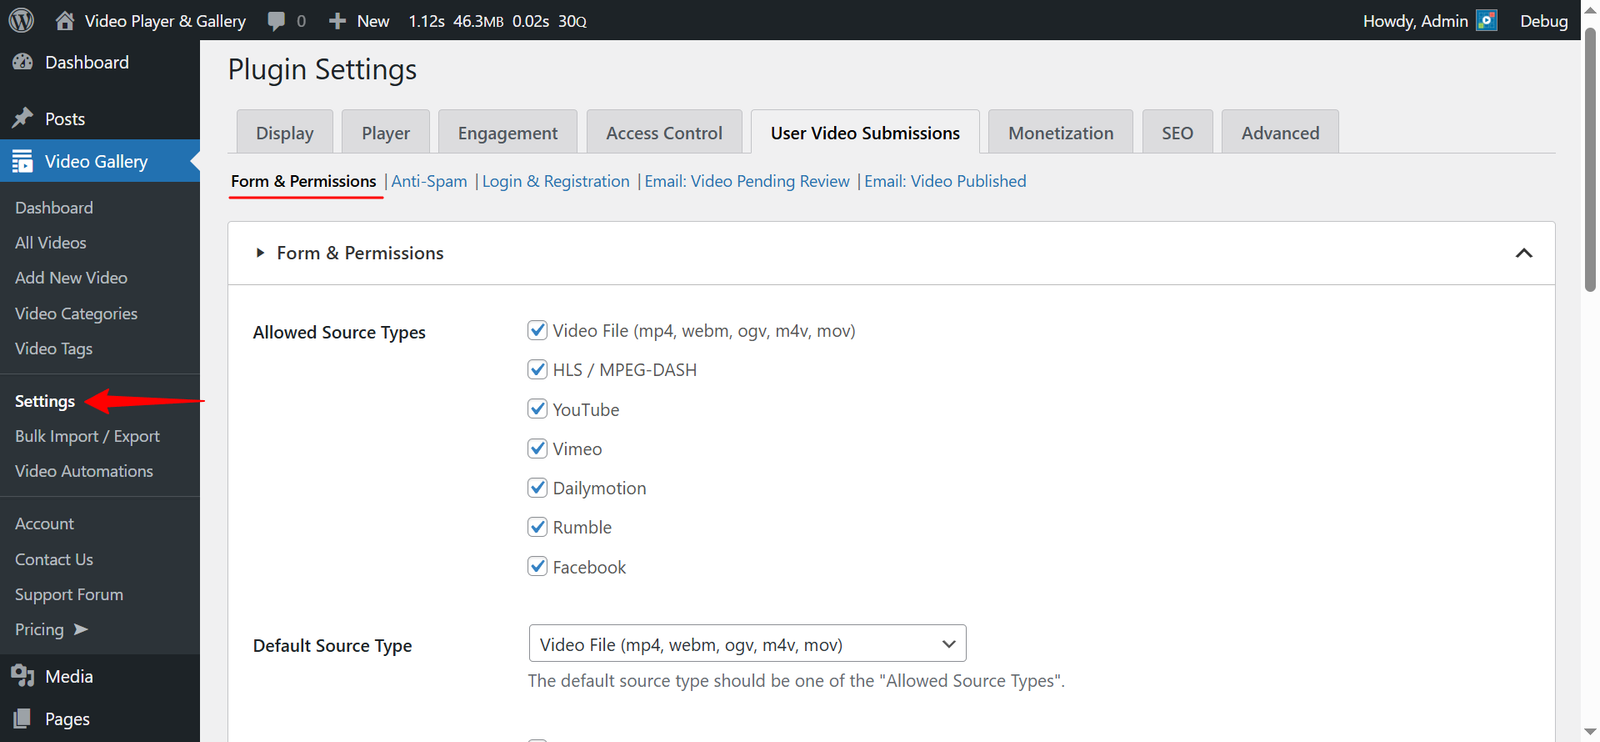
Task: Click the home icon beside Video Player & Gallery
Action: click(x=65, y=20)
